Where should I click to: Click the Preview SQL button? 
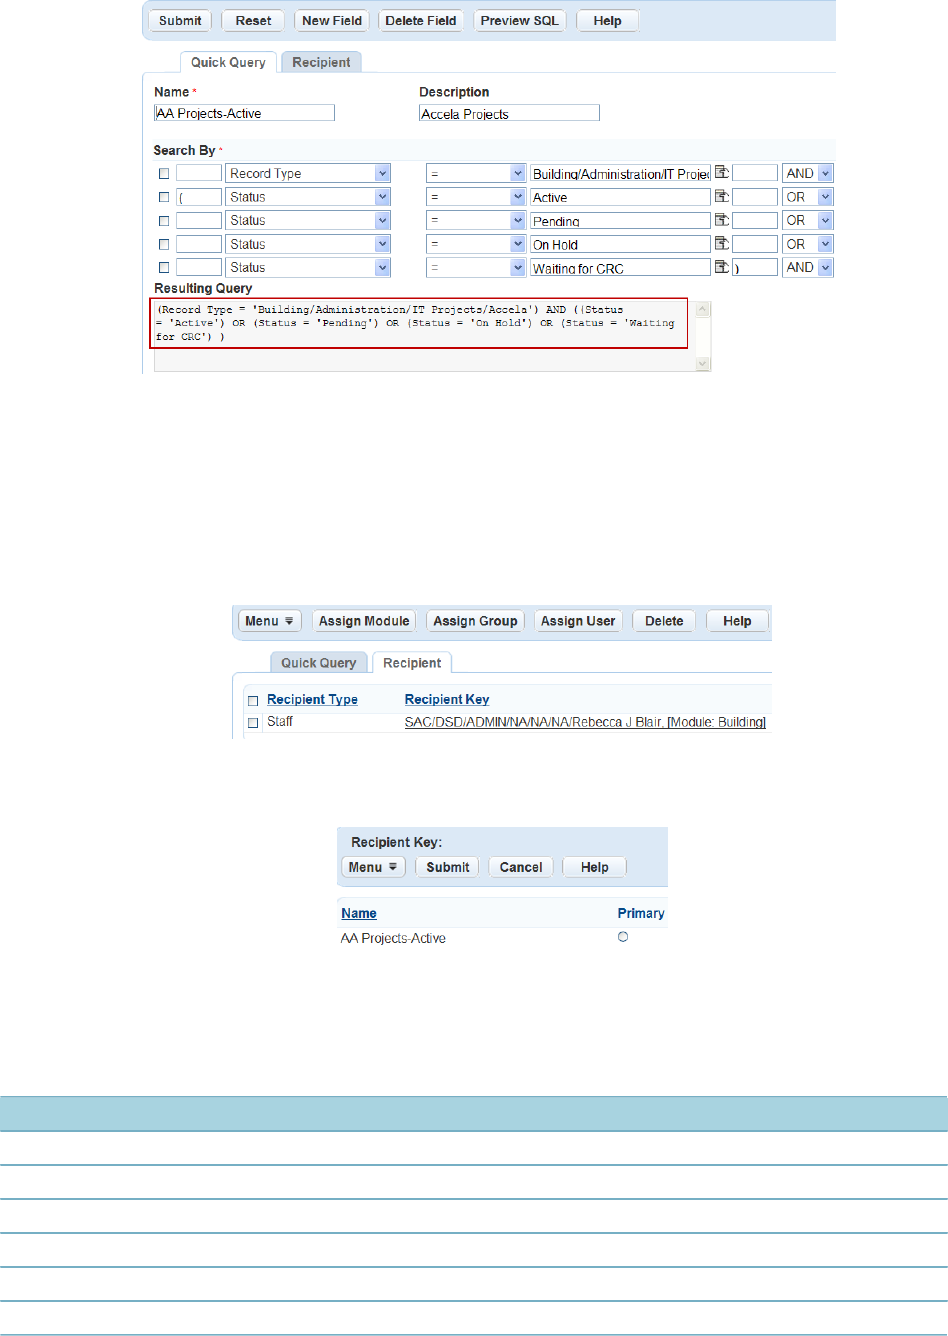tap(520, 20)
